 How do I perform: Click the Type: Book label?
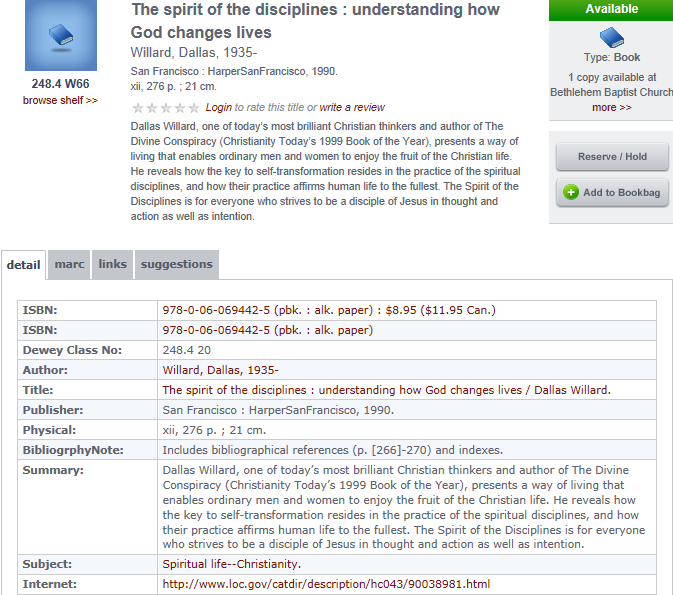coord(612,57)
